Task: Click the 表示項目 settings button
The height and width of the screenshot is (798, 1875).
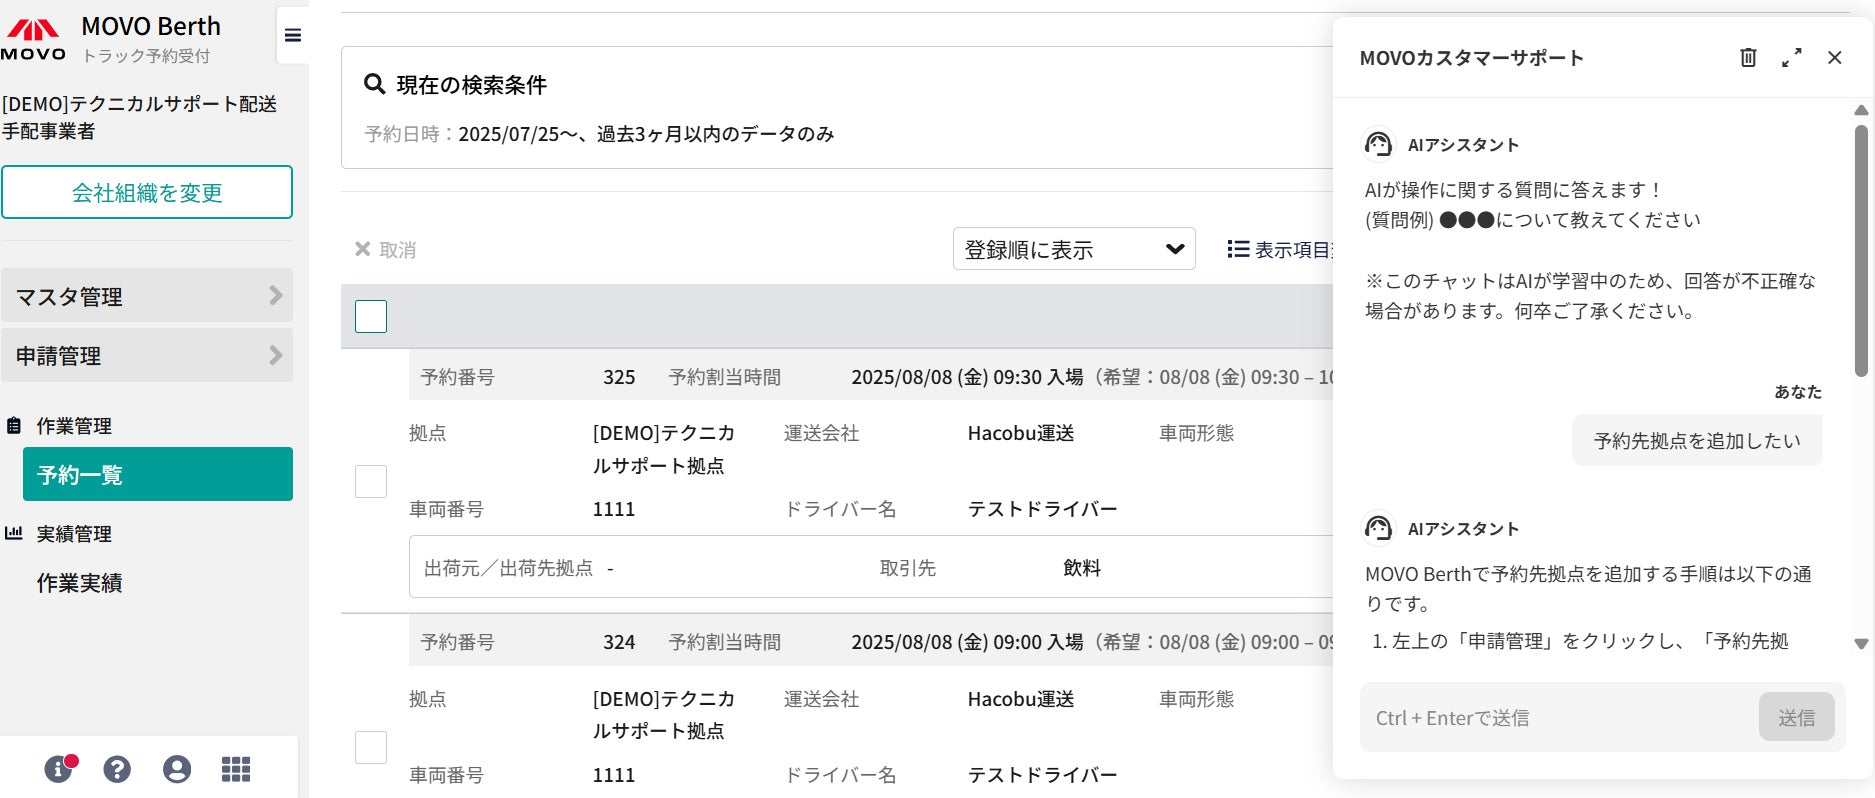Action: tap(1280, 249)
